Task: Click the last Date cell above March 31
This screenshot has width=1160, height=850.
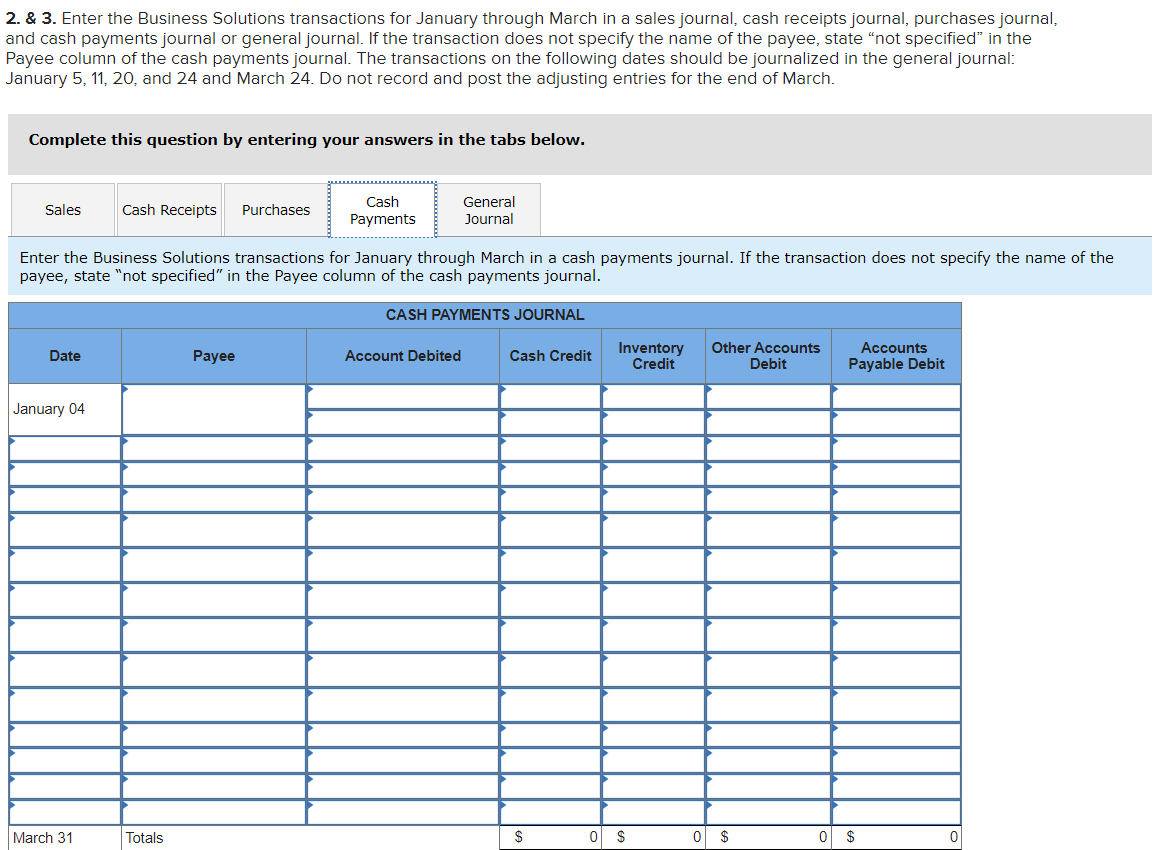Action: tap(65, 812)
